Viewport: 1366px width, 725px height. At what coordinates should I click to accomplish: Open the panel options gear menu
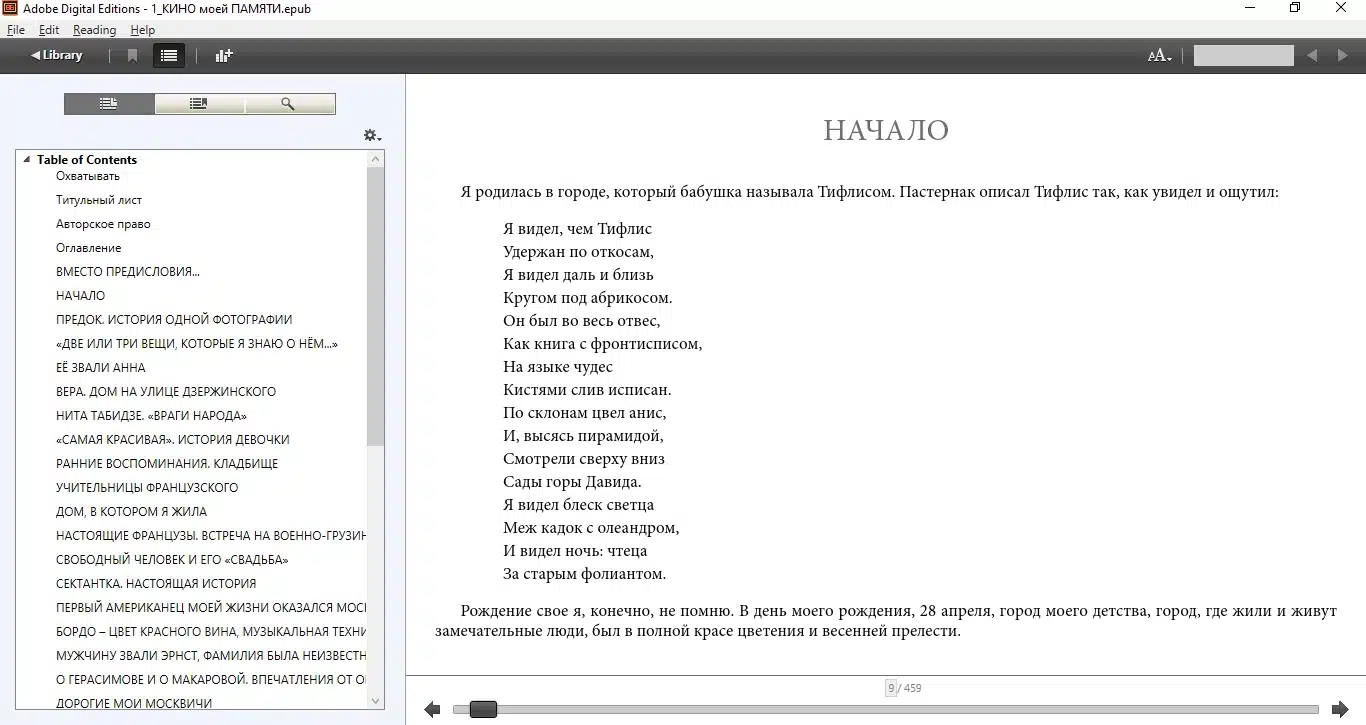(372, 135)
